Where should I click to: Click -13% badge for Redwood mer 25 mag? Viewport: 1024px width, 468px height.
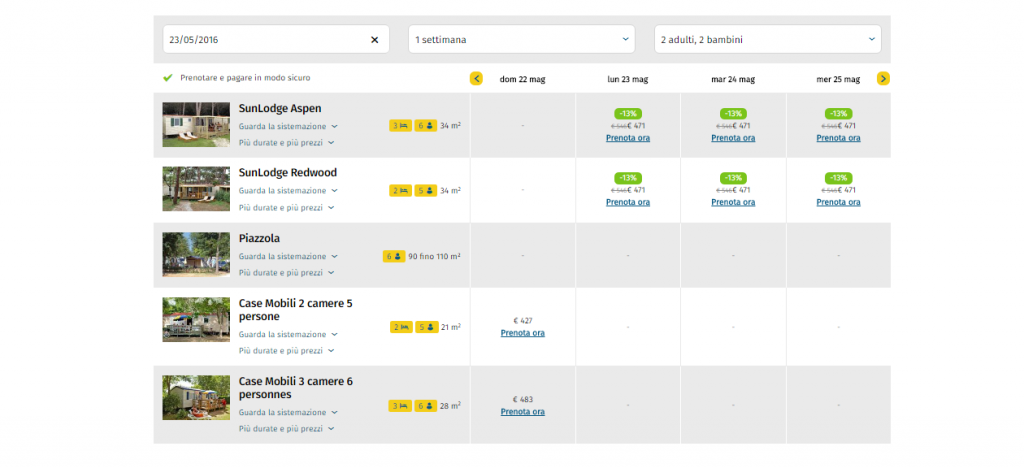tap(839, 178)
